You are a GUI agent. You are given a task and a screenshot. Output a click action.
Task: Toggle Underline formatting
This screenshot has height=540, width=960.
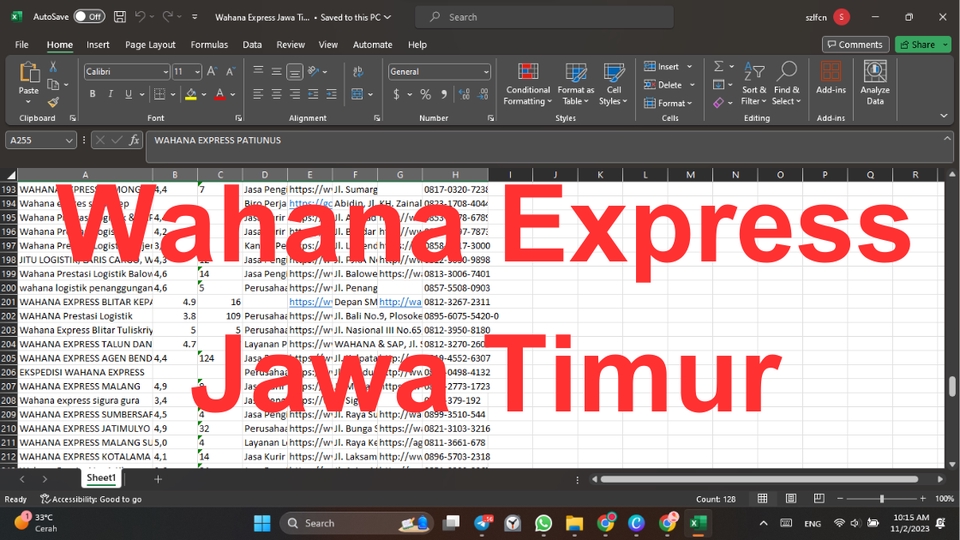click(x=129, y=94)
